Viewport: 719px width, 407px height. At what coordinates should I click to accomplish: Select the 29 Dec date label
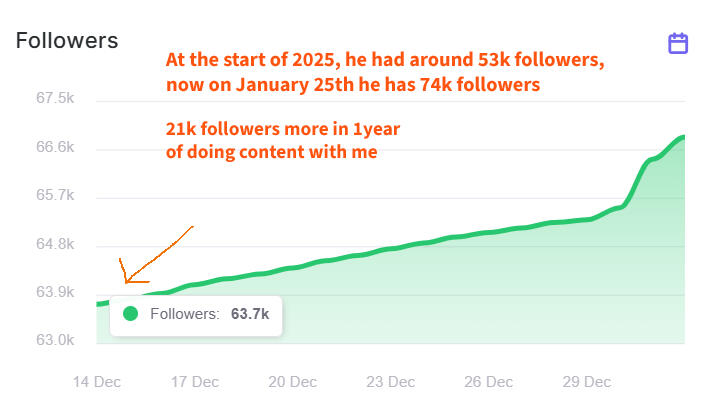(586, 381)
